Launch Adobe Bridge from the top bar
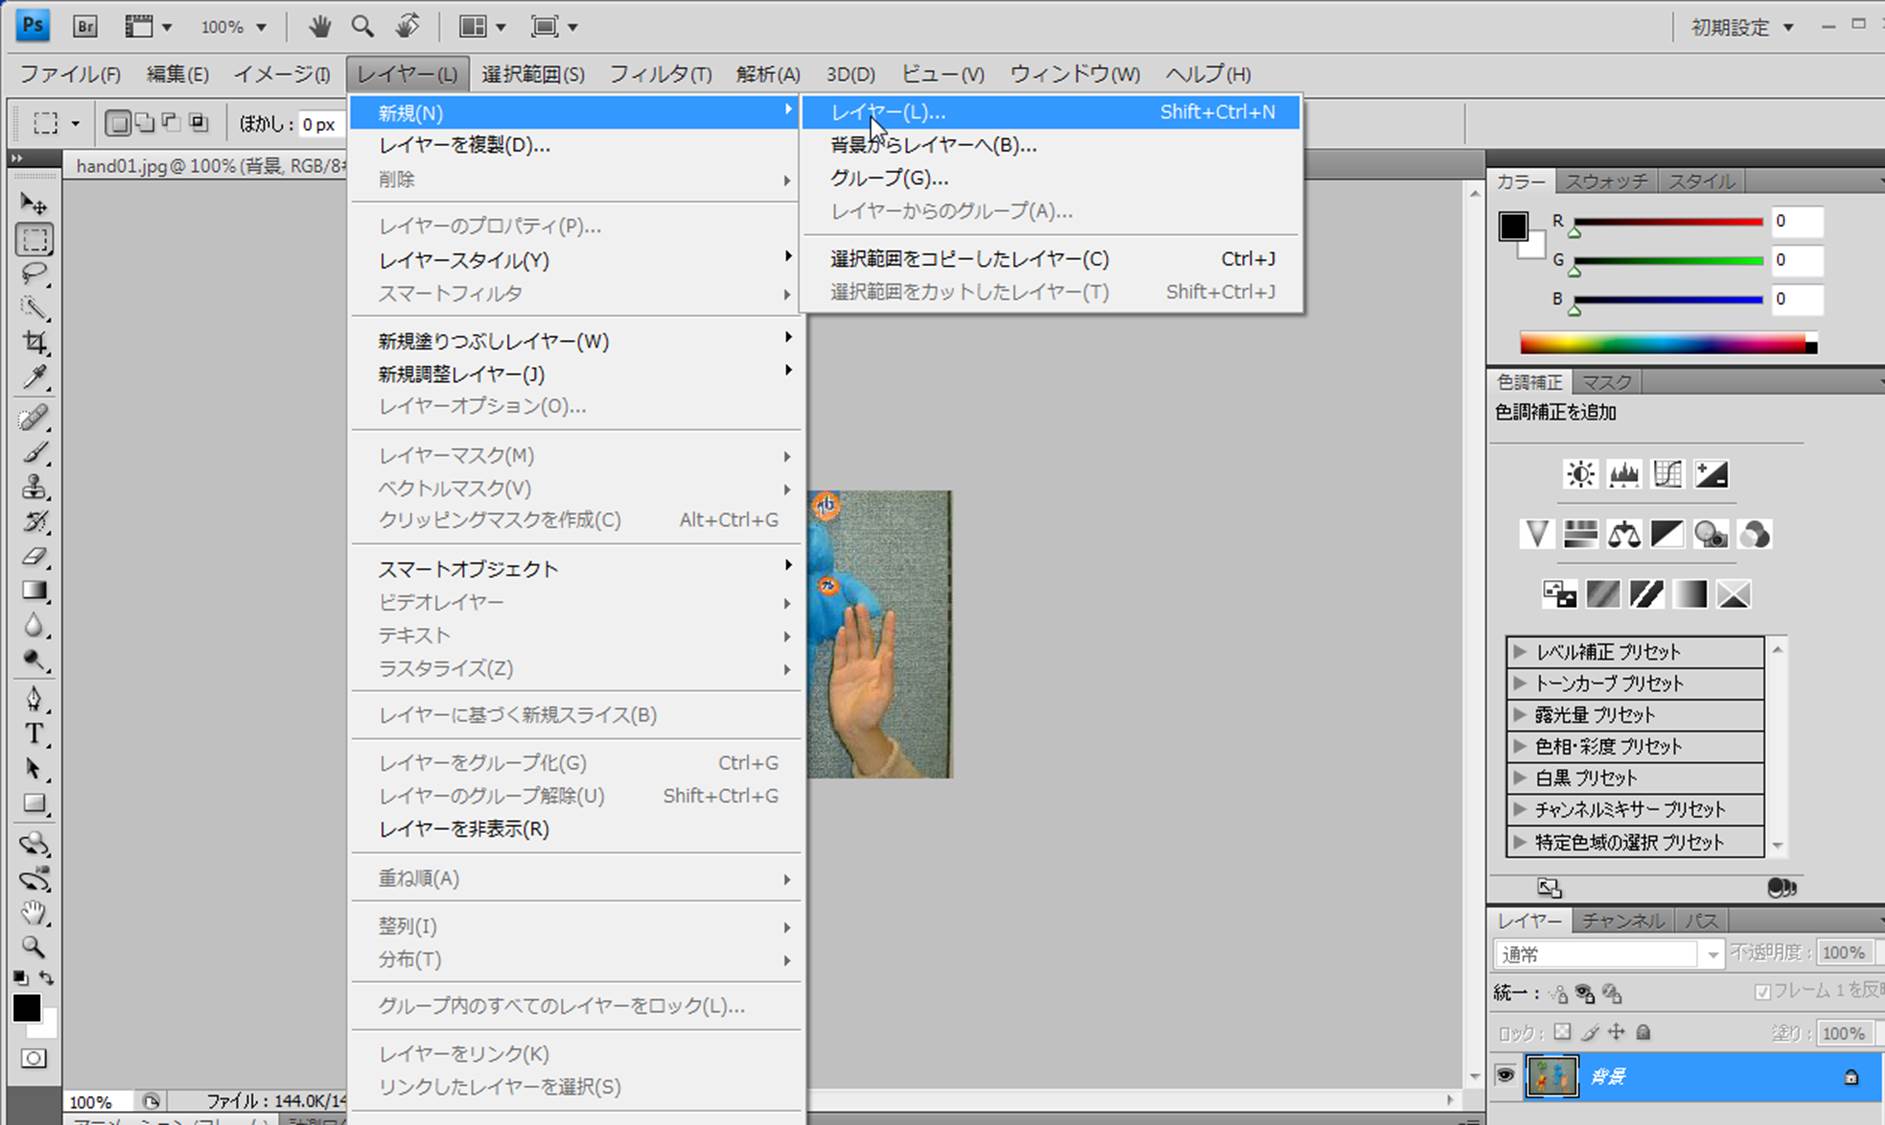This screenshot has height=1125, width=1885. tap(85, 27)
